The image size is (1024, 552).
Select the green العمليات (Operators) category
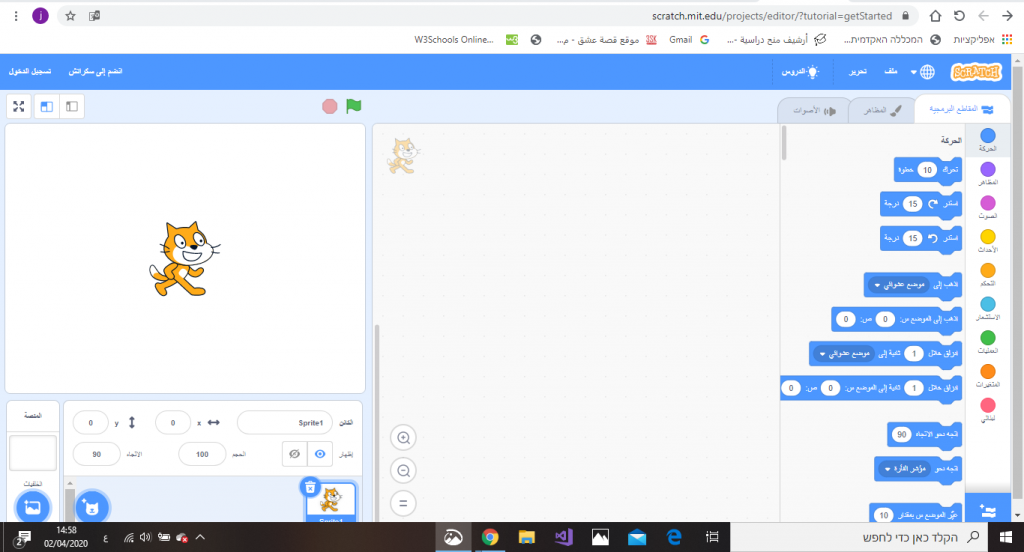click(x=987, y=342)
